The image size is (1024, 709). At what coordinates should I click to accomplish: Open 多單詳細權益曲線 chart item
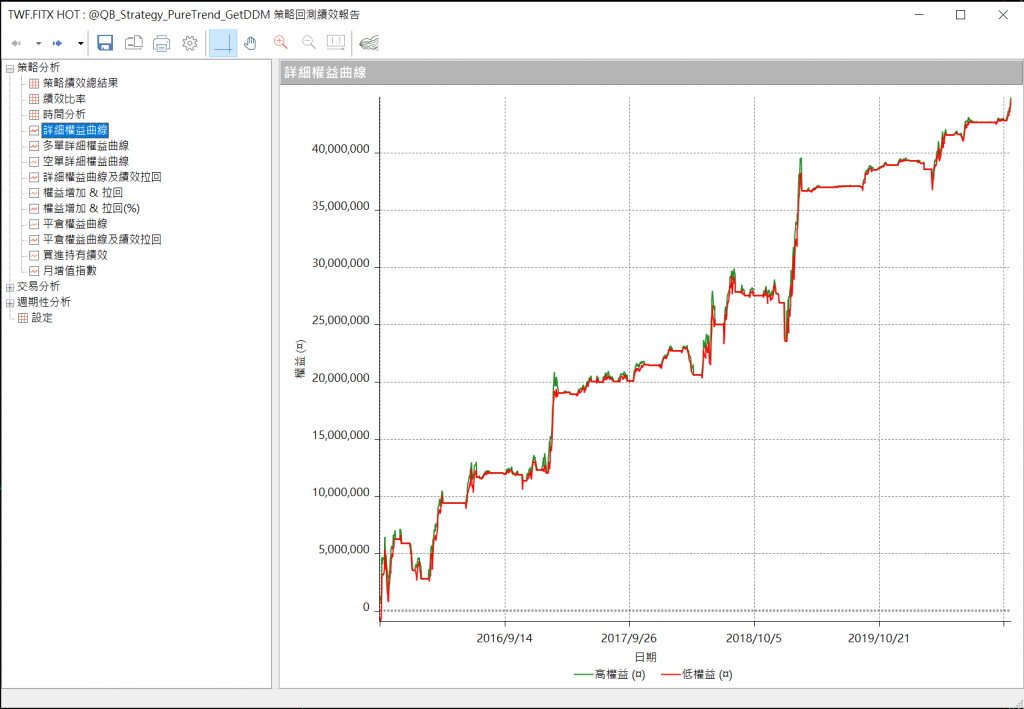(x=86, y=146)
